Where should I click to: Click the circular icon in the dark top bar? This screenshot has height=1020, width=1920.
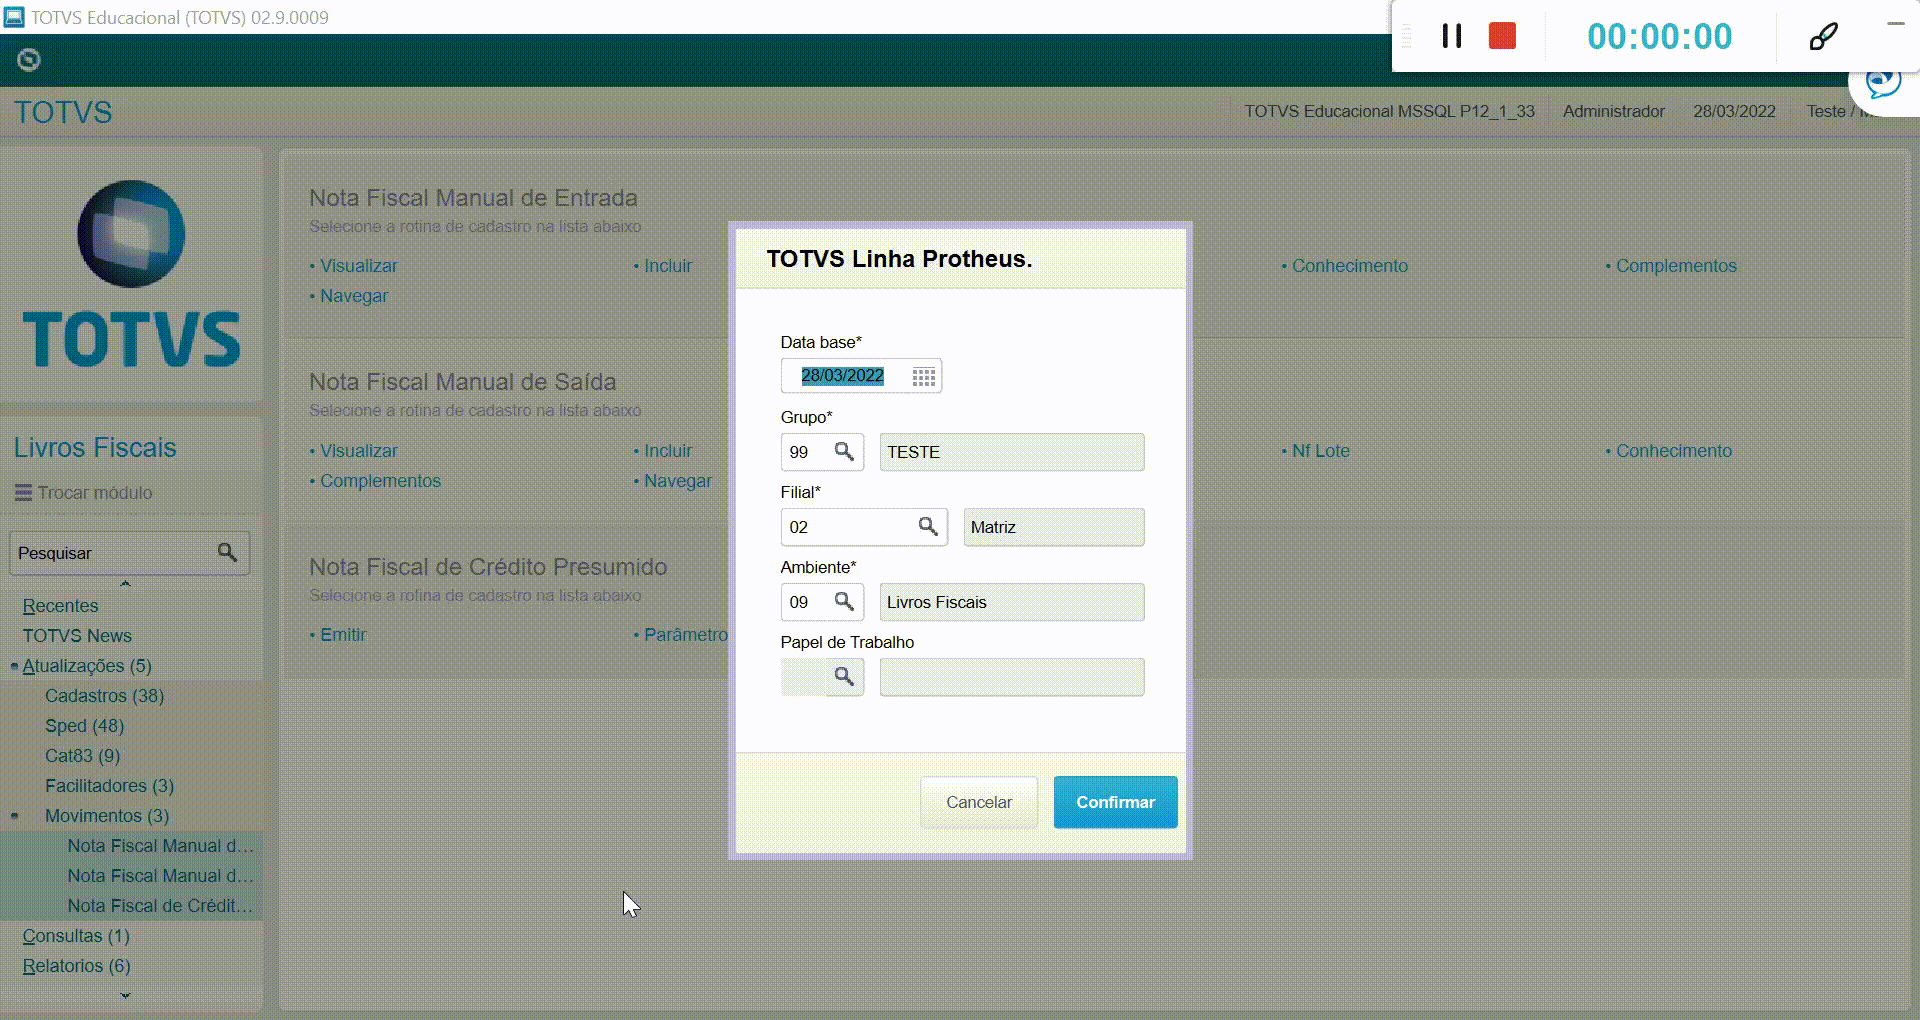tap(29, 60)
